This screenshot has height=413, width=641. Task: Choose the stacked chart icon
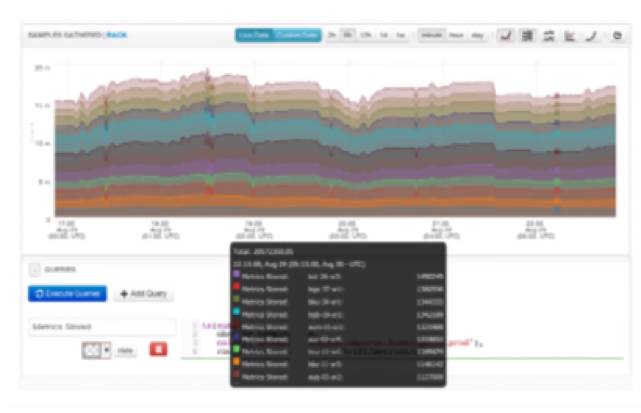tap(527, 36)
